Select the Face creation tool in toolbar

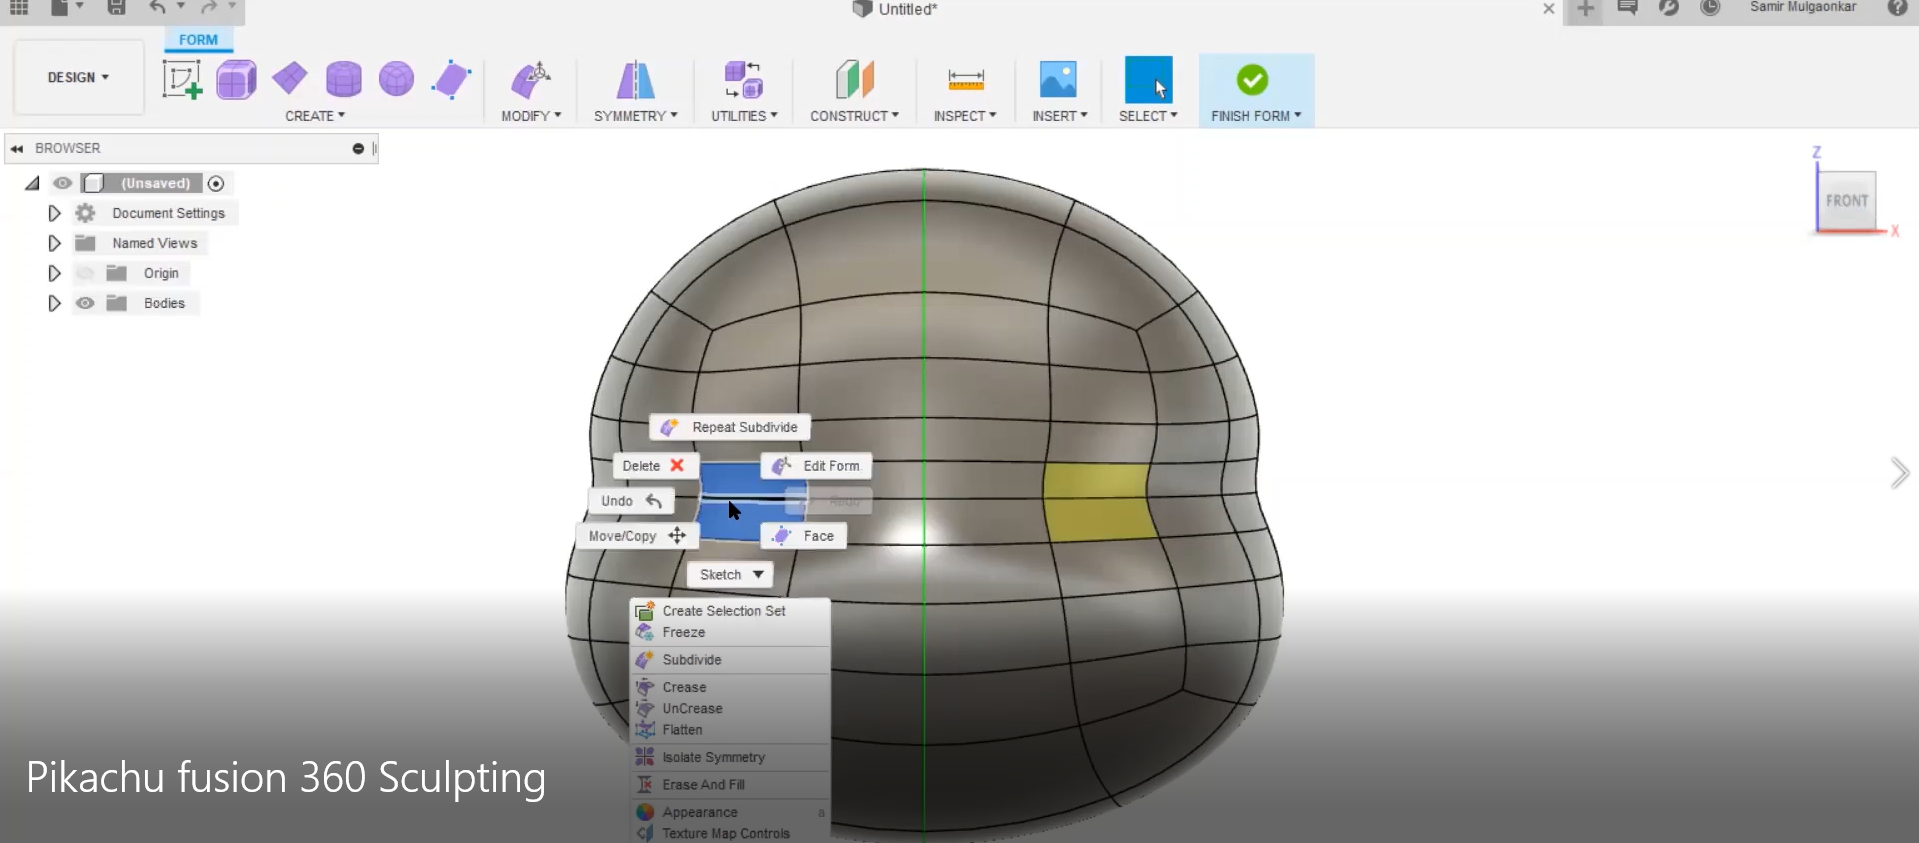(x=451, y=79)
